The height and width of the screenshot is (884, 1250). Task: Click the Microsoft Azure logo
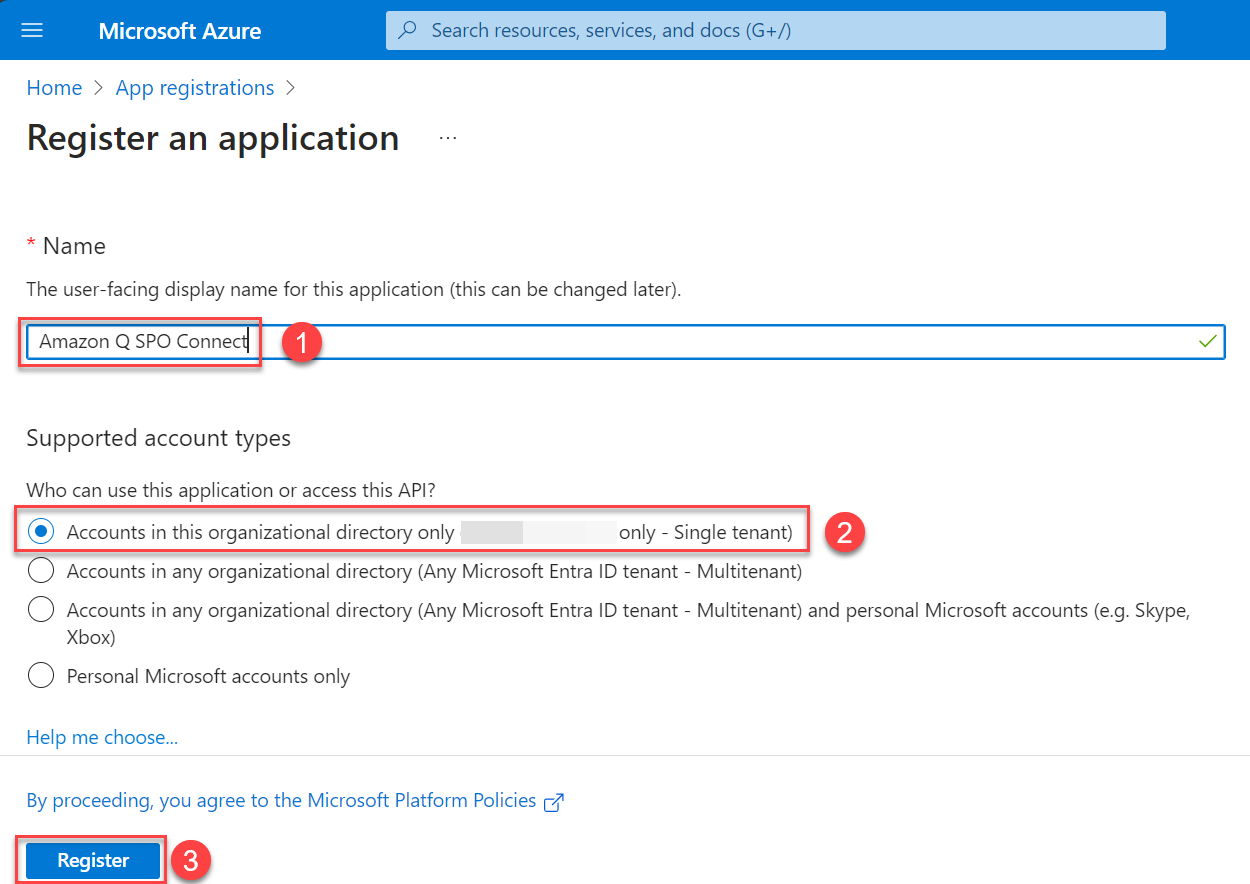(x=179, y=30)
